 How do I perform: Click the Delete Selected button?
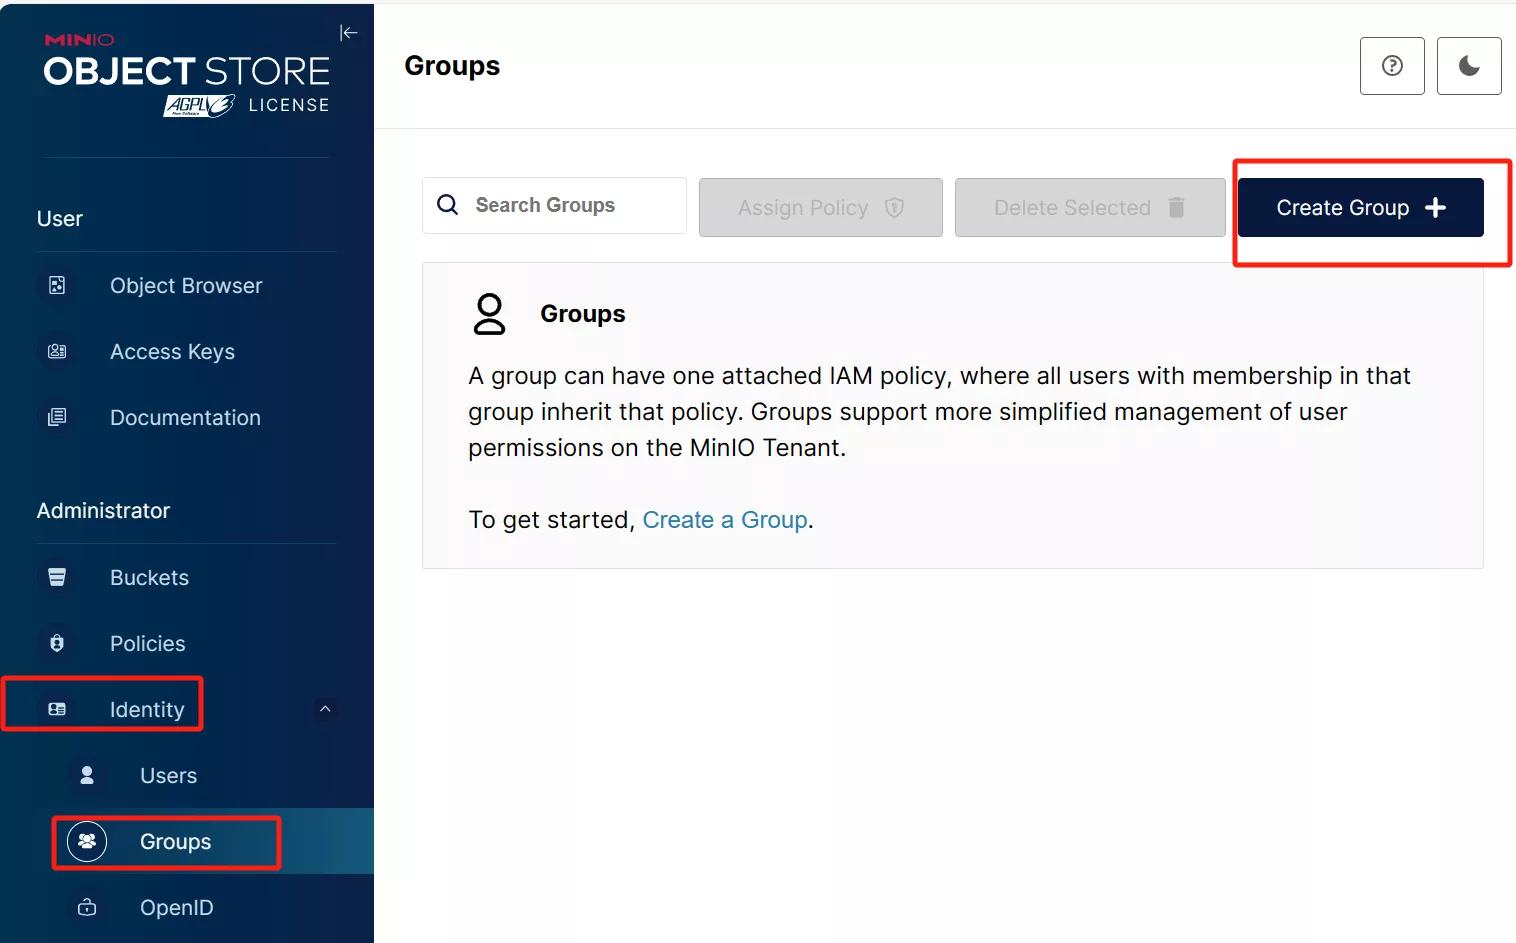pyautogui.click(x=1089, y=208)
